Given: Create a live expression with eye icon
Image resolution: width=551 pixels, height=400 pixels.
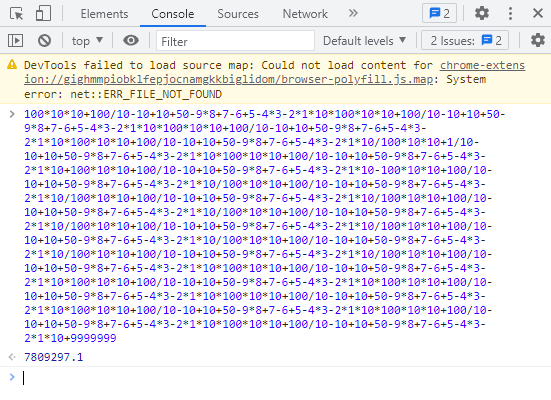Looking at the screenshot, I should point(131,40).
